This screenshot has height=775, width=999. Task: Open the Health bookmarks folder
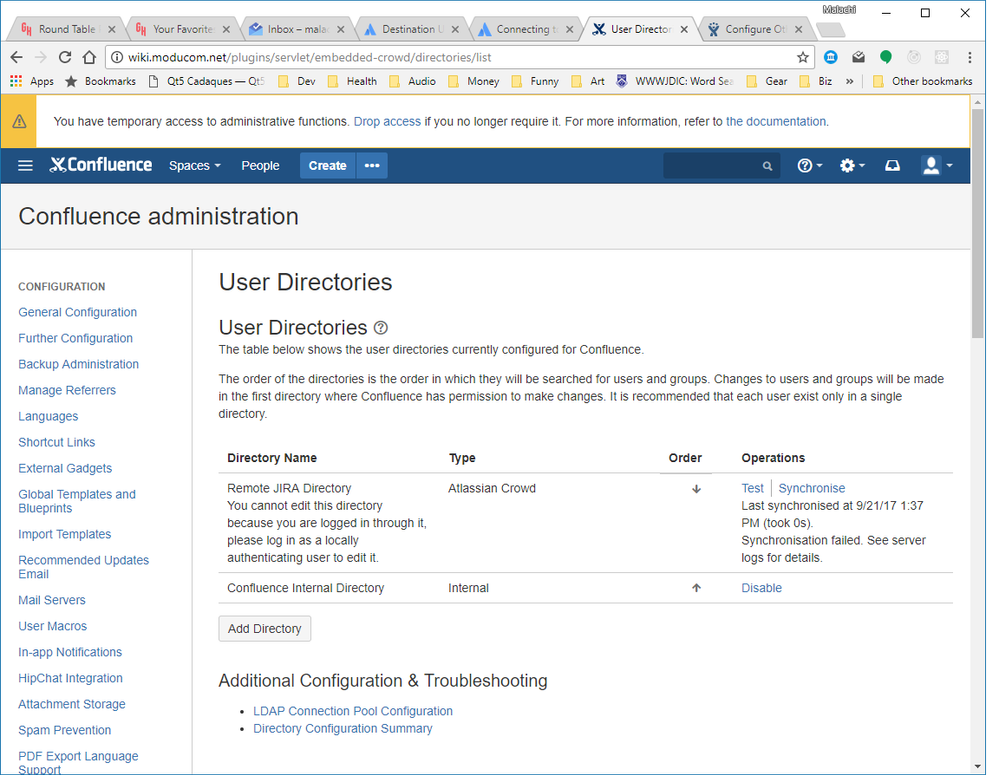352,82
